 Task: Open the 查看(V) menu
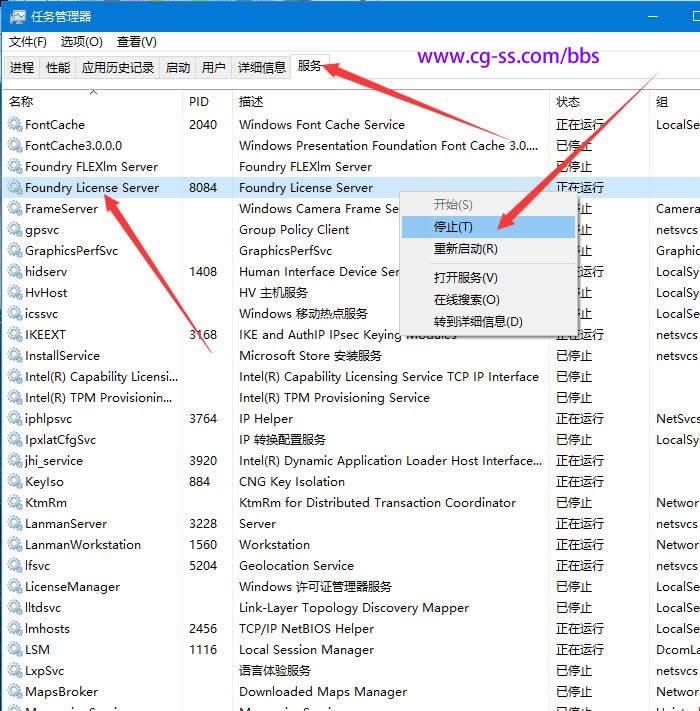pyautogui.click(x=137, y=42)
